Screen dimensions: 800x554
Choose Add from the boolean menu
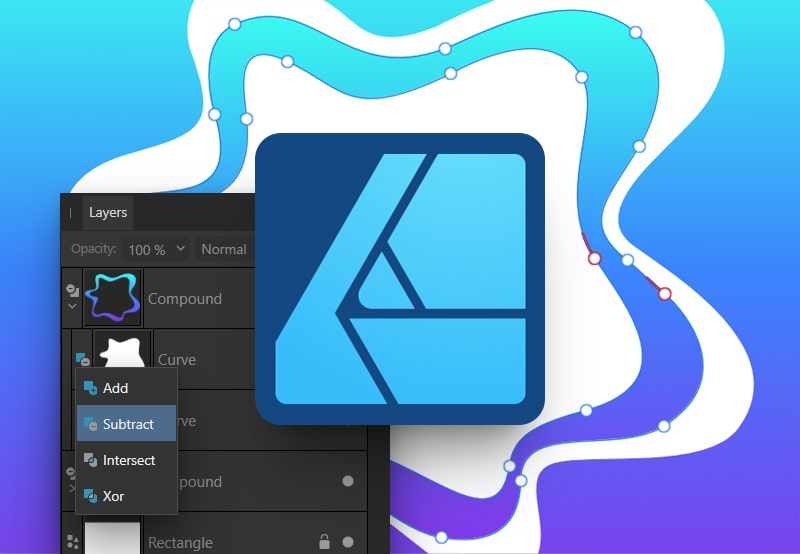(126, 388)
